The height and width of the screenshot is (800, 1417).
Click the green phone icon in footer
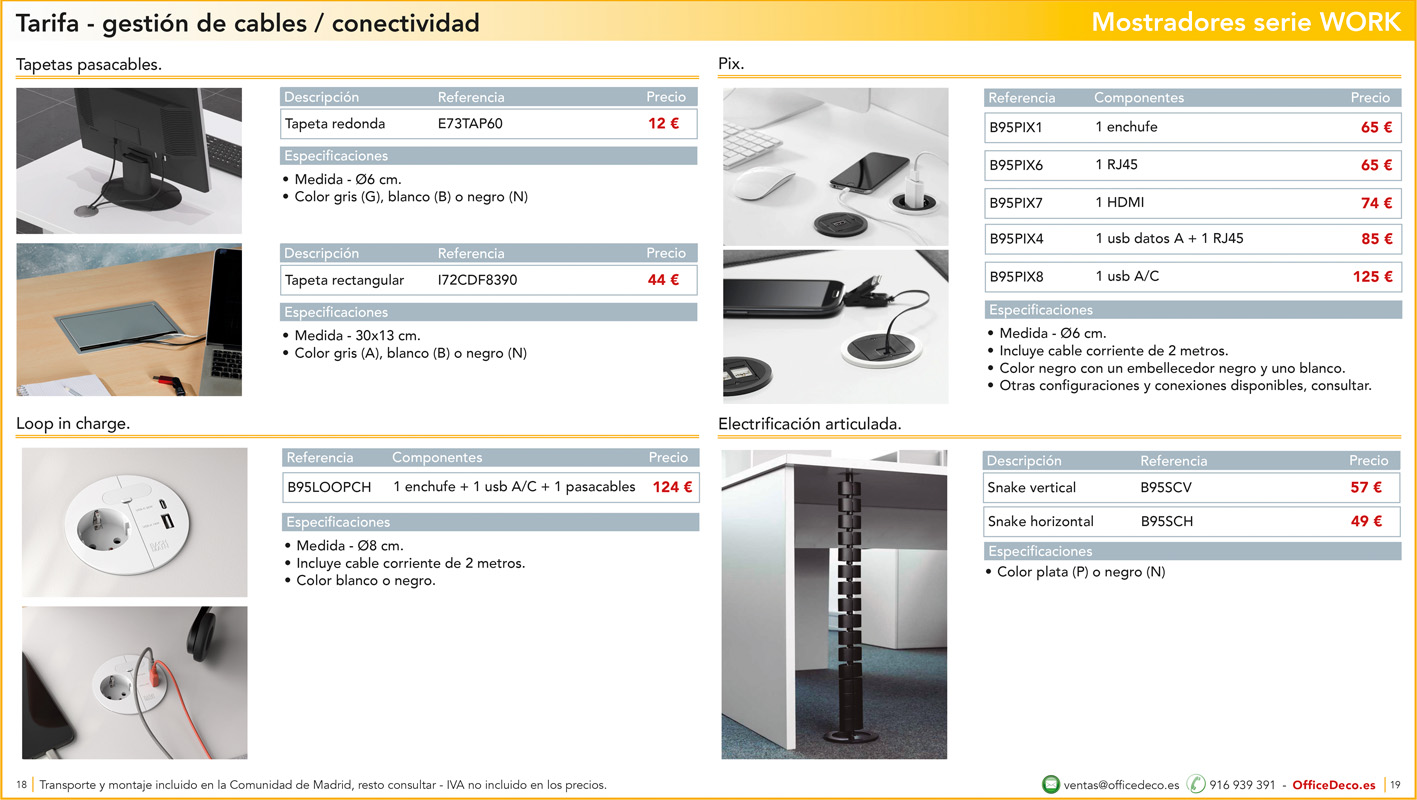pos(1196,785)
